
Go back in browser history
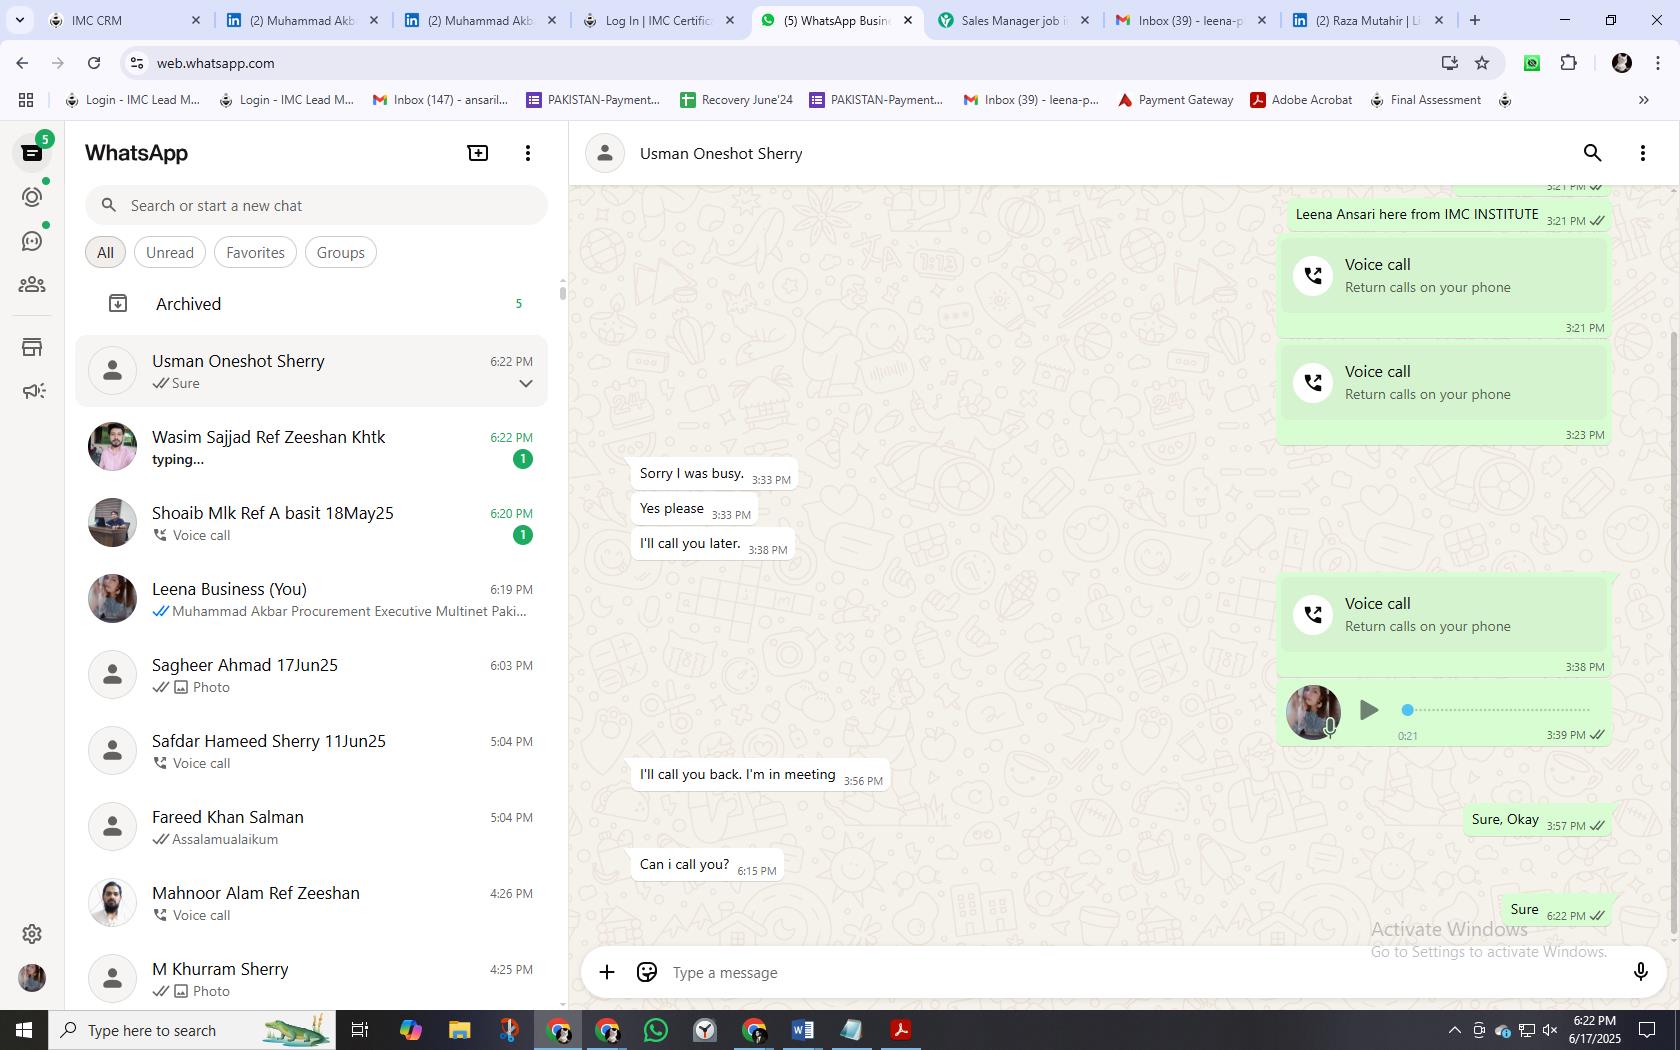point(22,63)
